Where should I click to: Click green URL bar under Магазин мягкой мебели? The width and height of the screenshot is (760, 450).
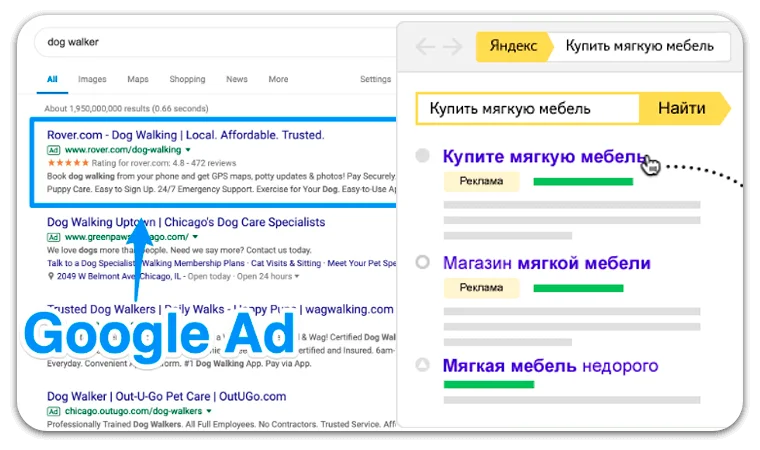tap(578, 289)
